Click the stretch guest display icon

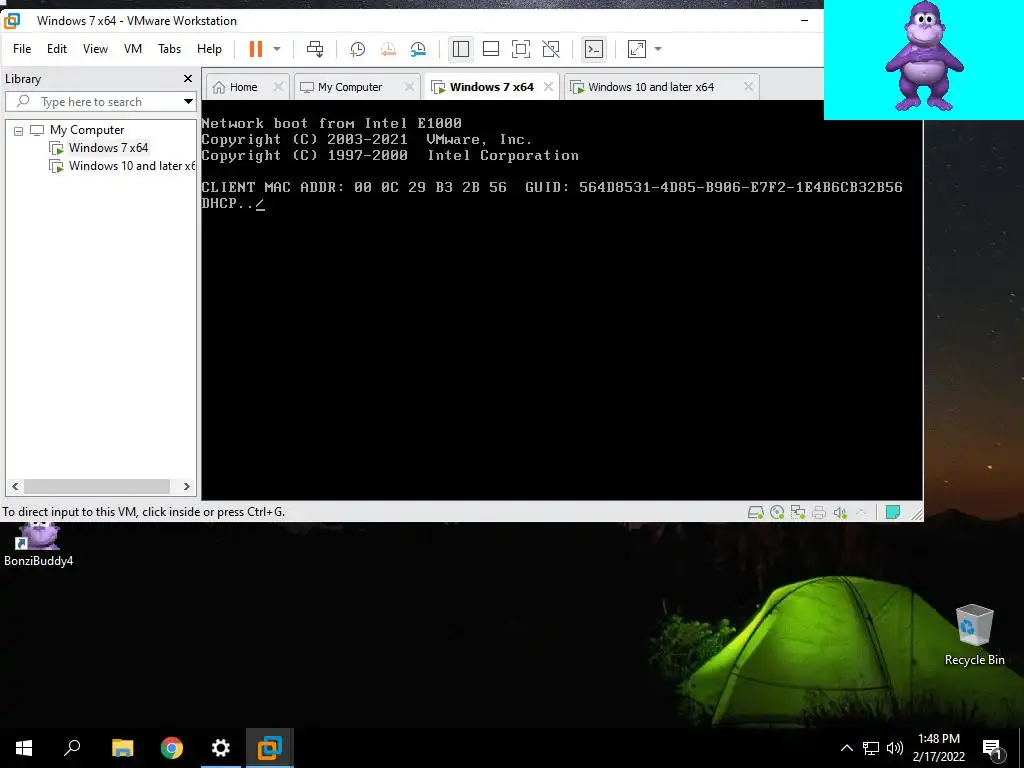tap(636, 49)
